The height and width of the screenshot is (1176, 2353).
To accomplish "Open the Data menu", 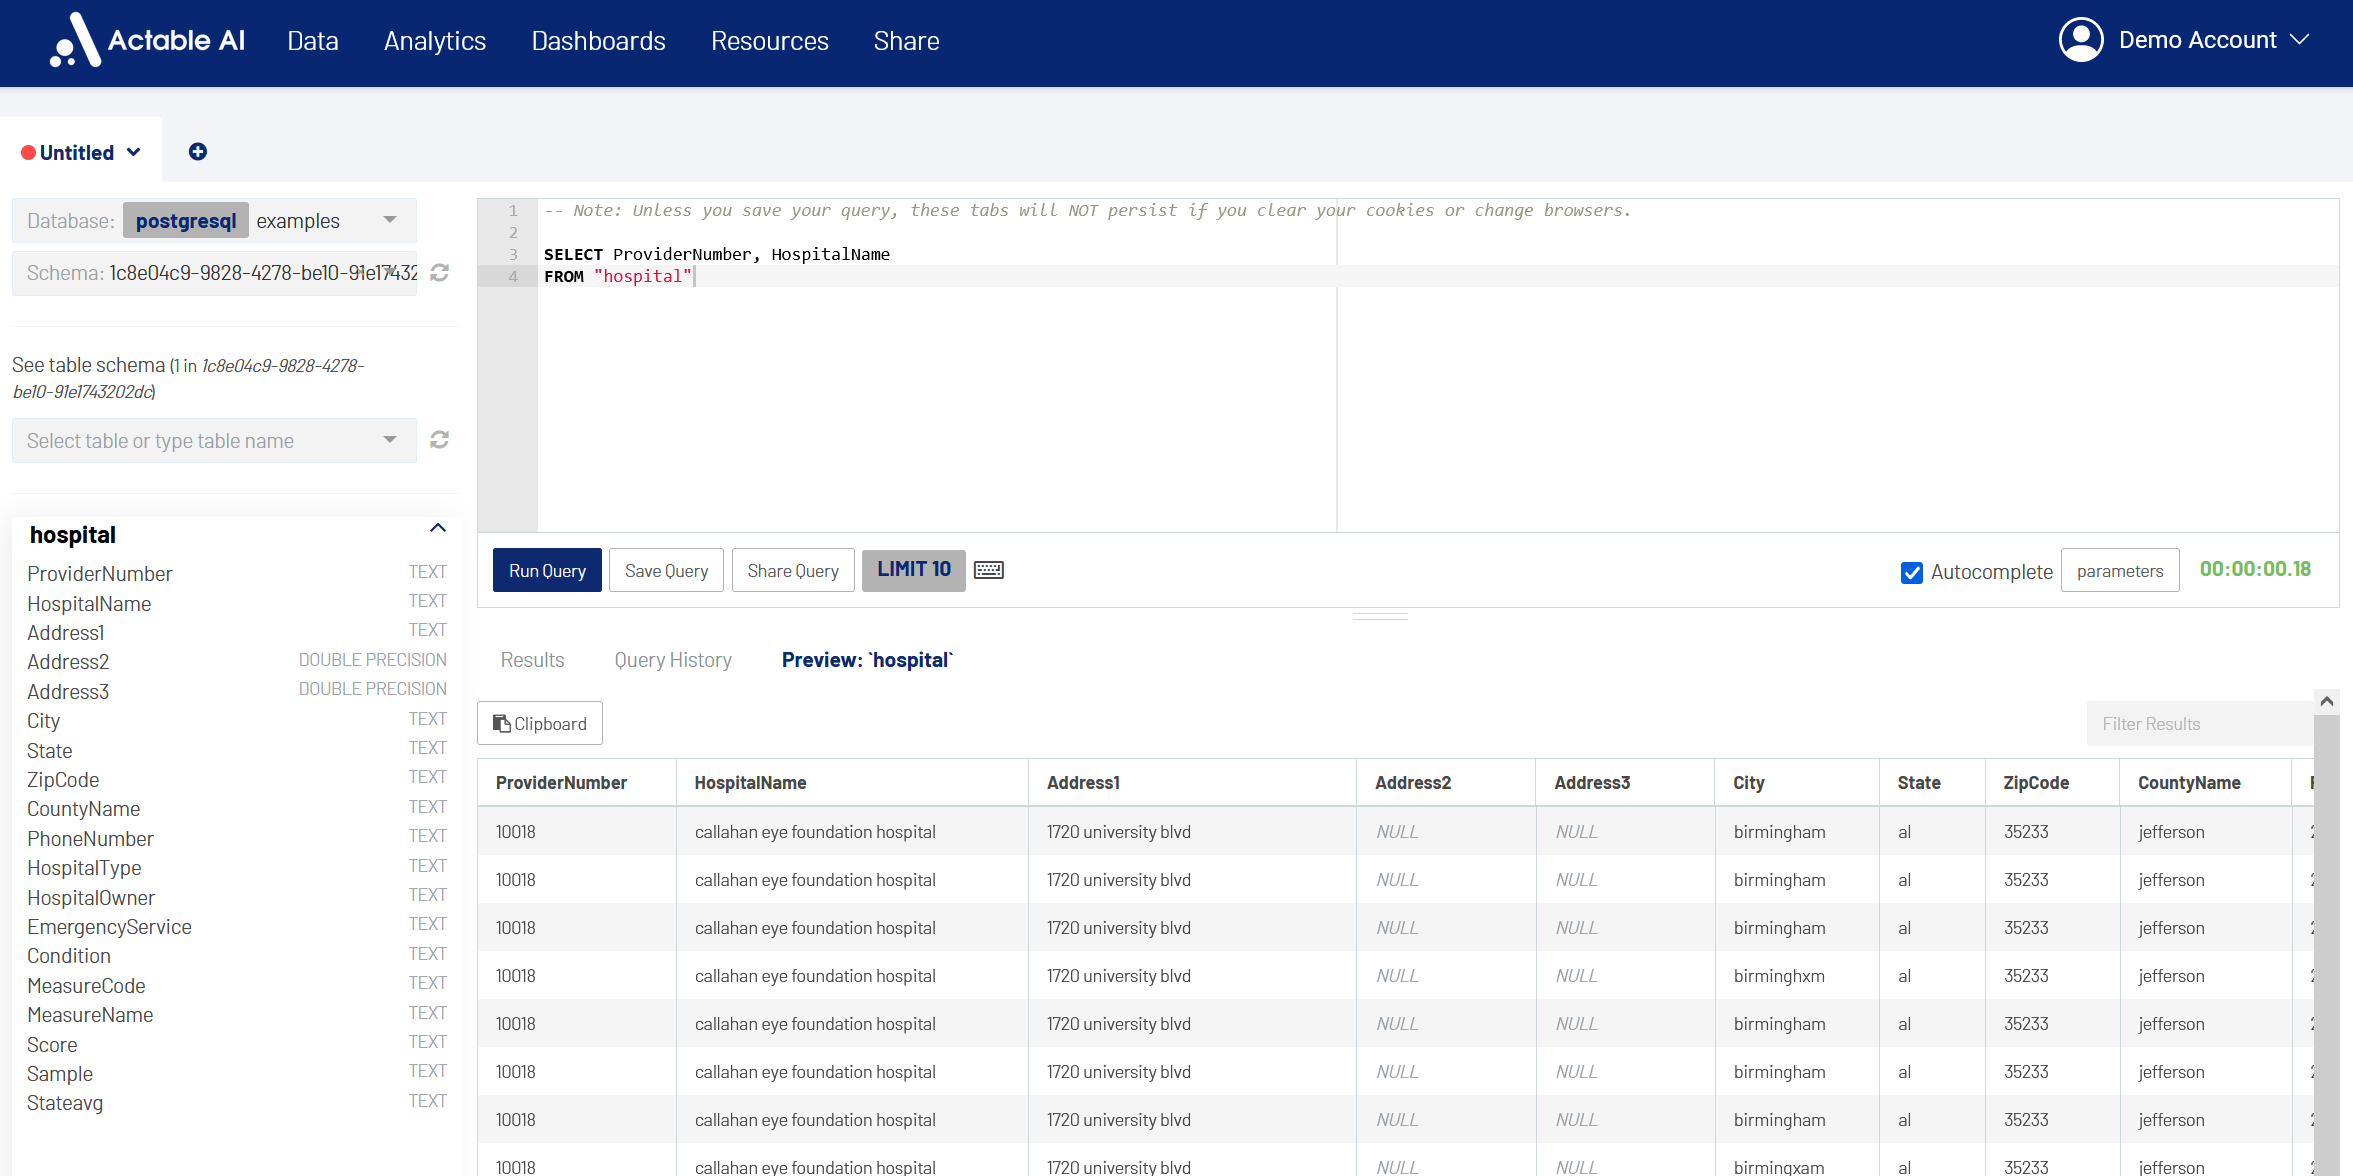I will point(313,41).
